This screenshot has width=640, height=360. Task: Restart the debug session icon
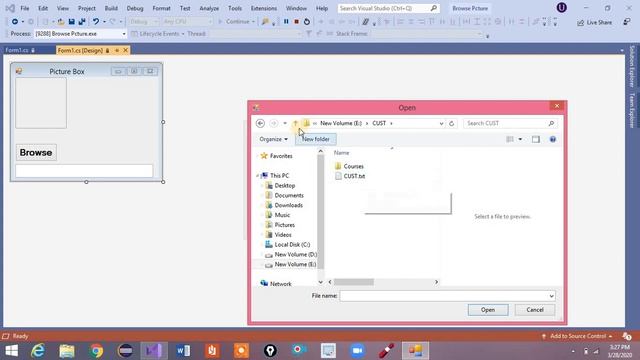click(307, 22)
